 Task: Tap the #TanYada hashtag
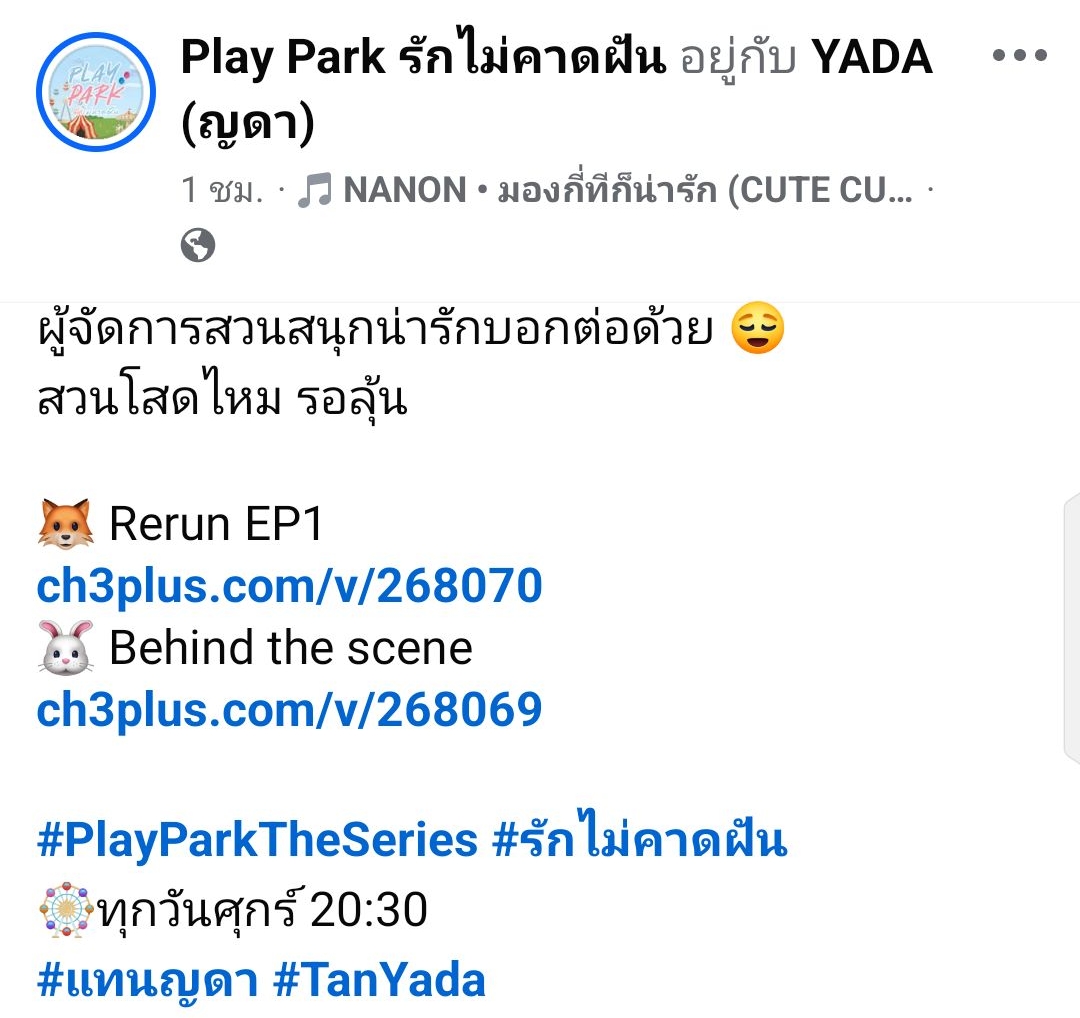point(380,979)
